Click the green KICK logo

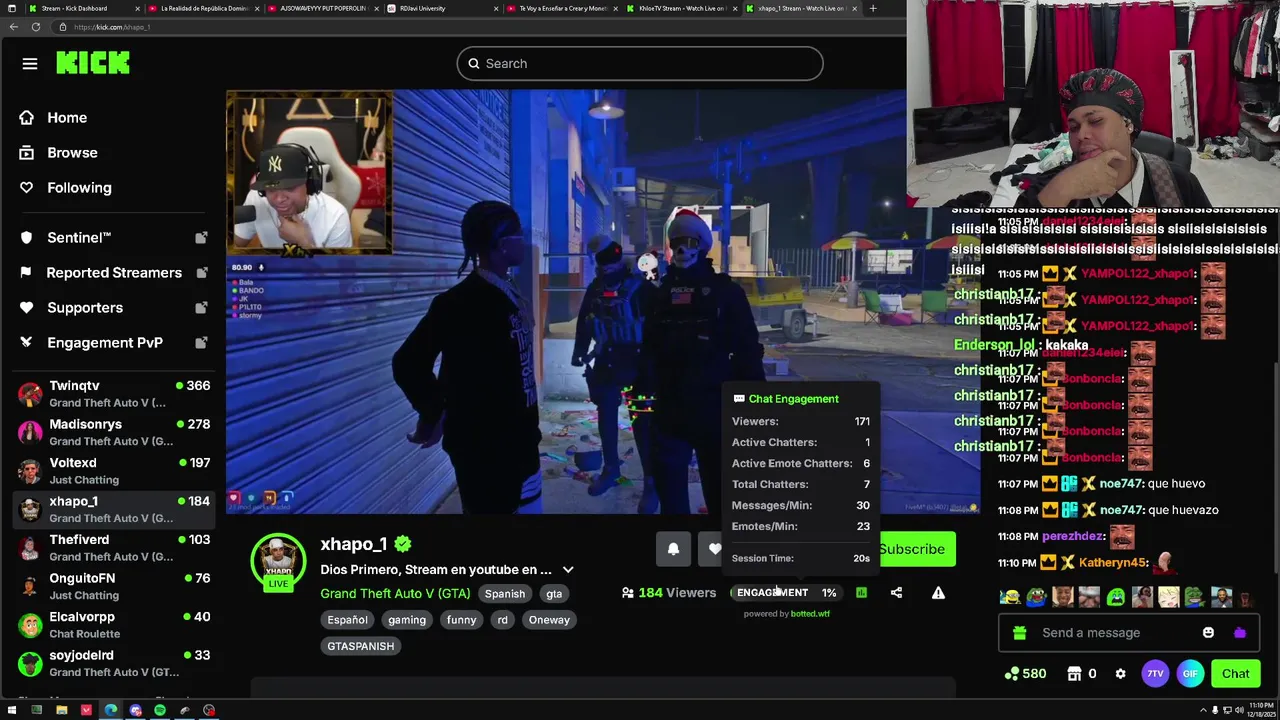[x=93, y=63]
